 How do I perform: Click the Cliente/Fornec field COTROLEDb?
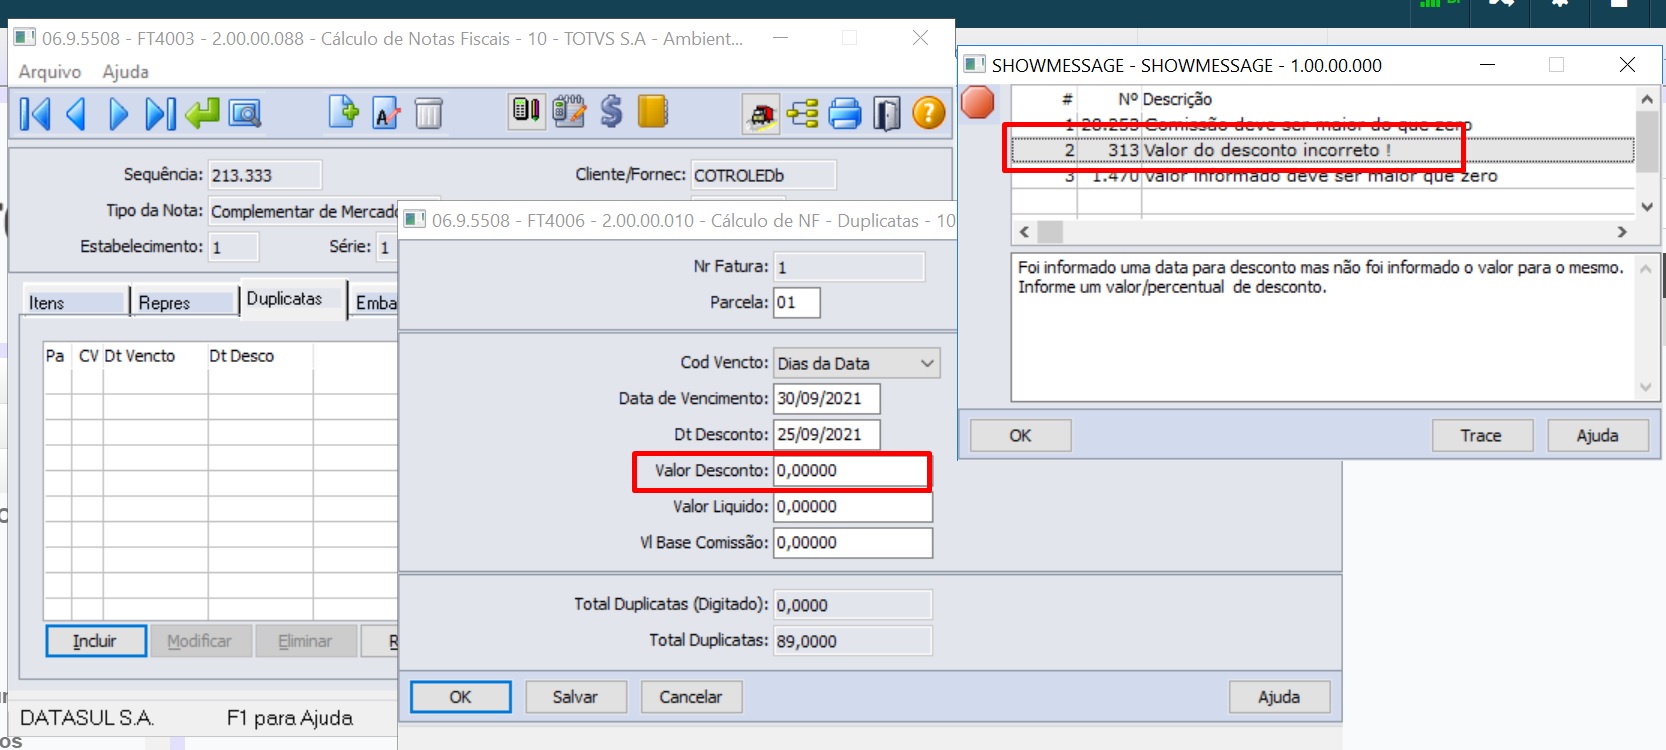[x=763, y=175]
